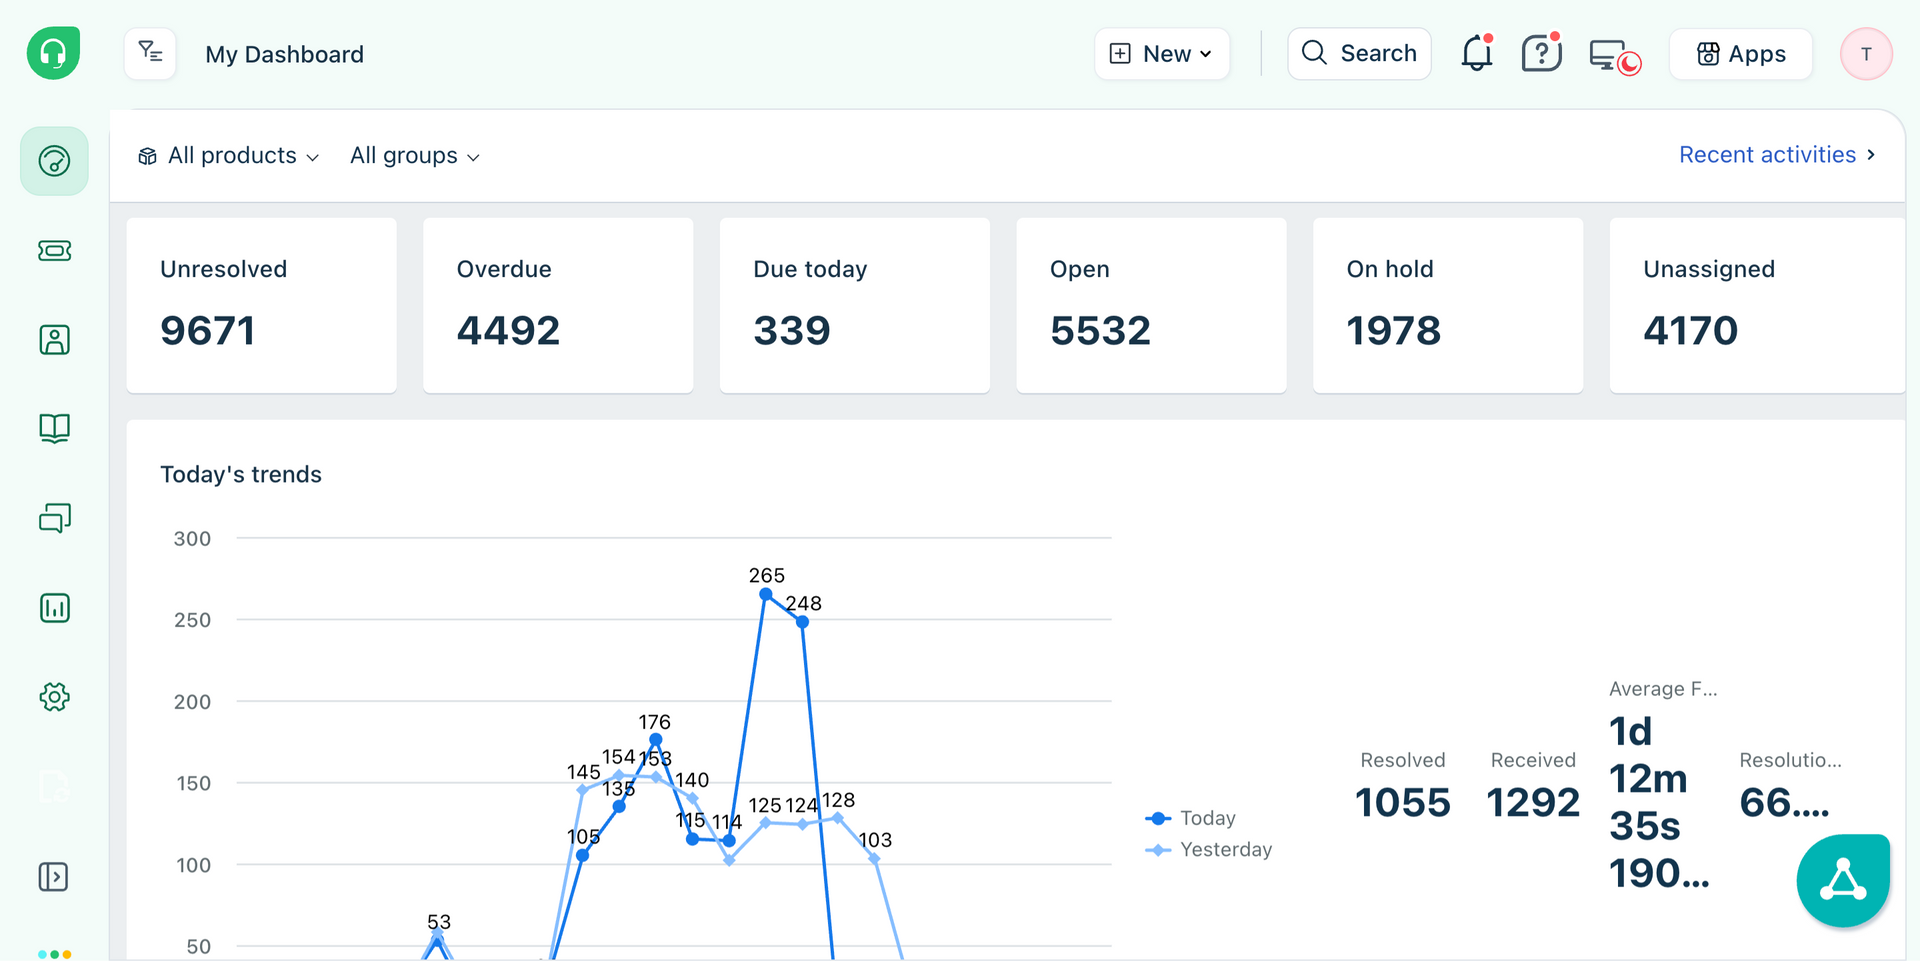
Task: Expand the All groups dropdown
Action: [x=415, y=156]
